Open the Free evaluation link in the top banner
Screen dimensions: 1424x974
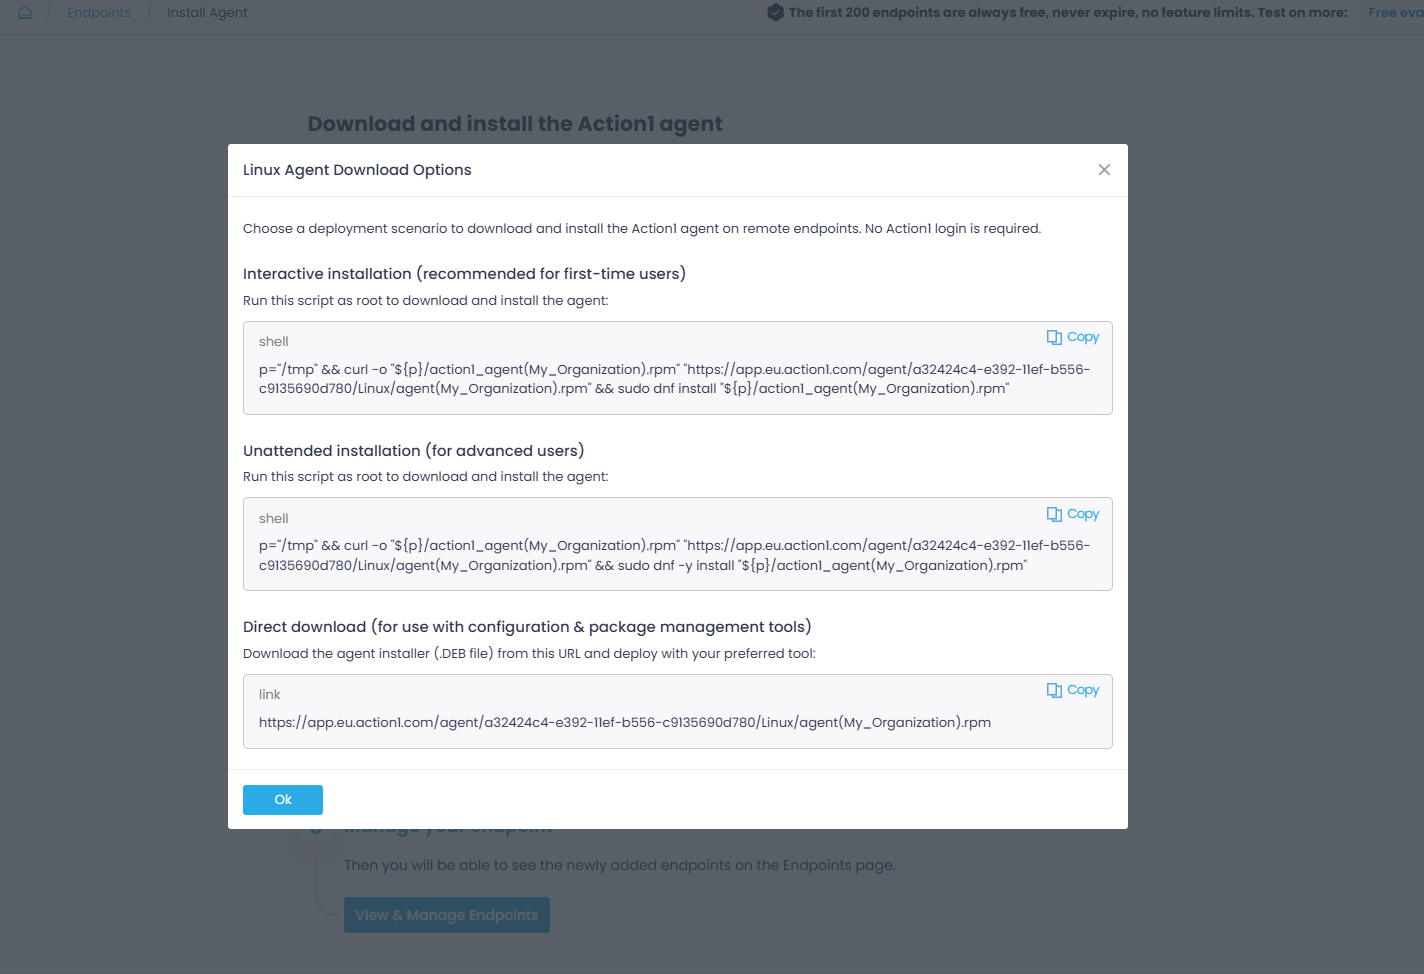pos(1395,13)
